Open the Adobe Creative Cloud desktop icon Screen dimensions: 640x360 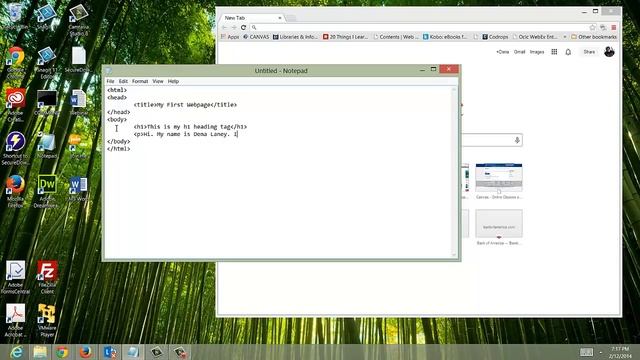point(16,104)
